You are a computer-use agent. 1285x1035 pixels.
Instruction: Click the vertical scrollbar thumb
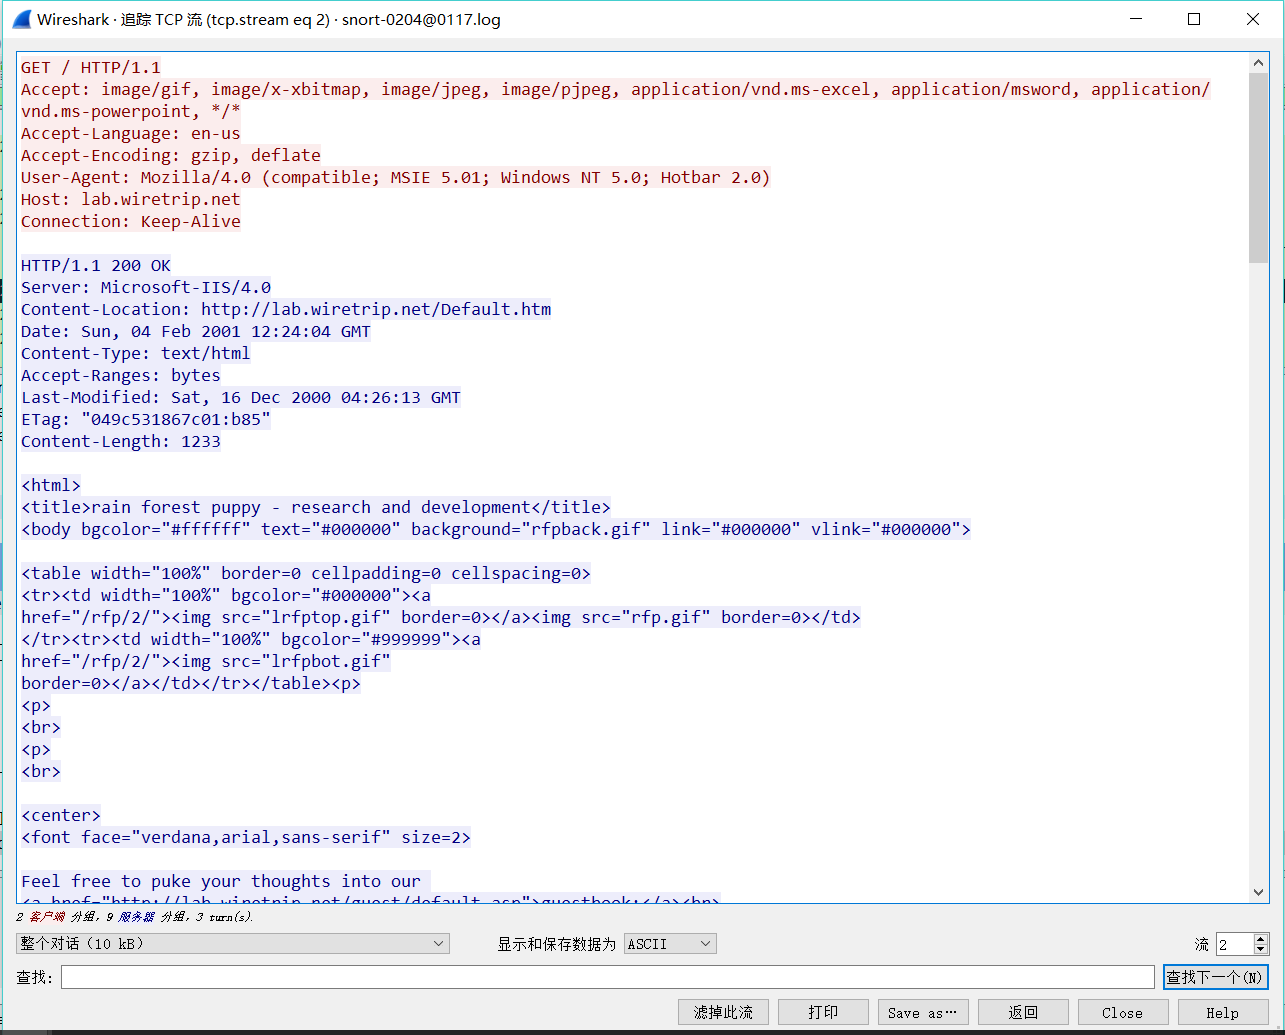[1259, 168]
